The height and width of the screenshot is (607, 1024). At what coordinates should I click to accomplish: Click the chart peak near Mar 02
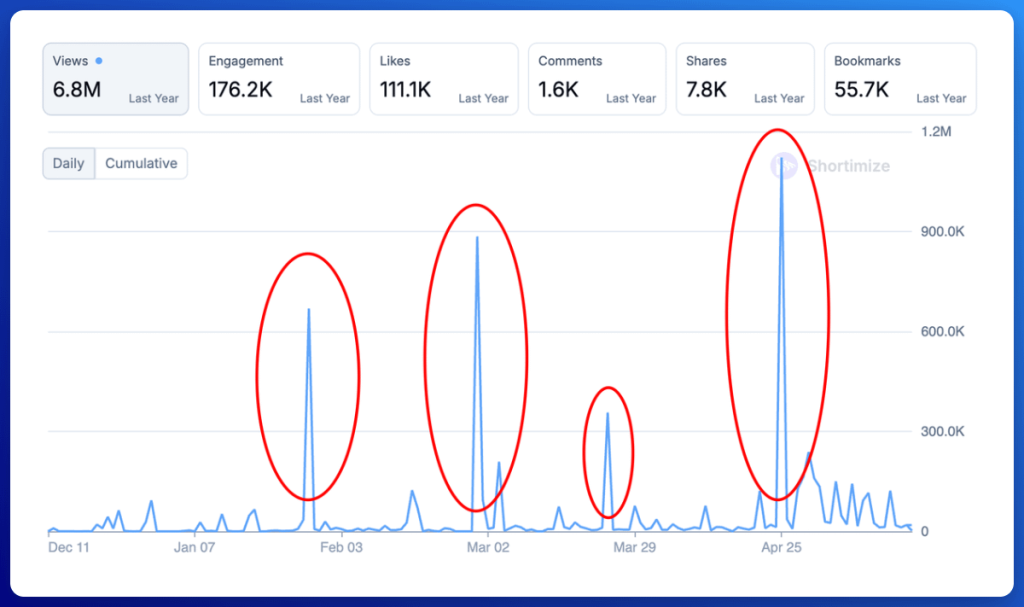[477, 238]
